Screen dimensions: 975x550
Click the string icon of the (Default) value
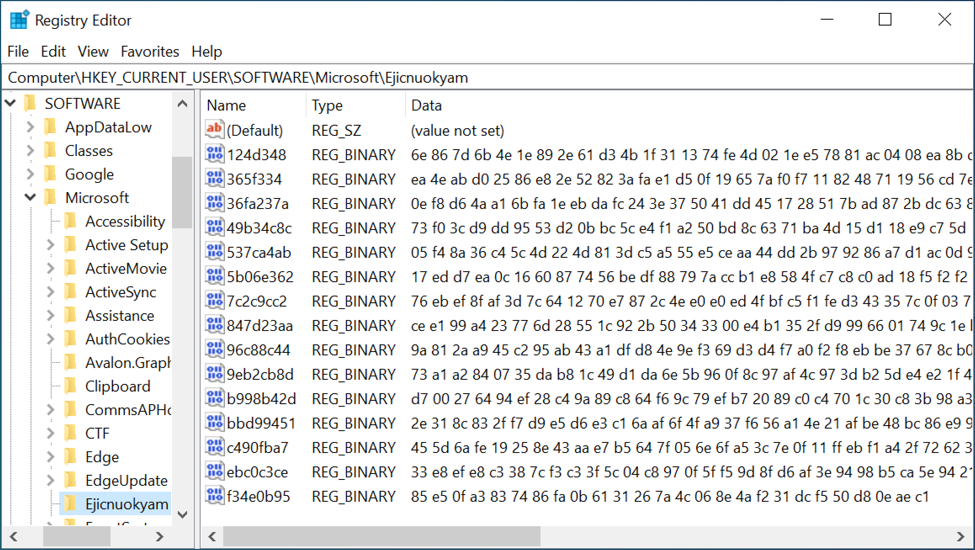(x=214, y=130)
